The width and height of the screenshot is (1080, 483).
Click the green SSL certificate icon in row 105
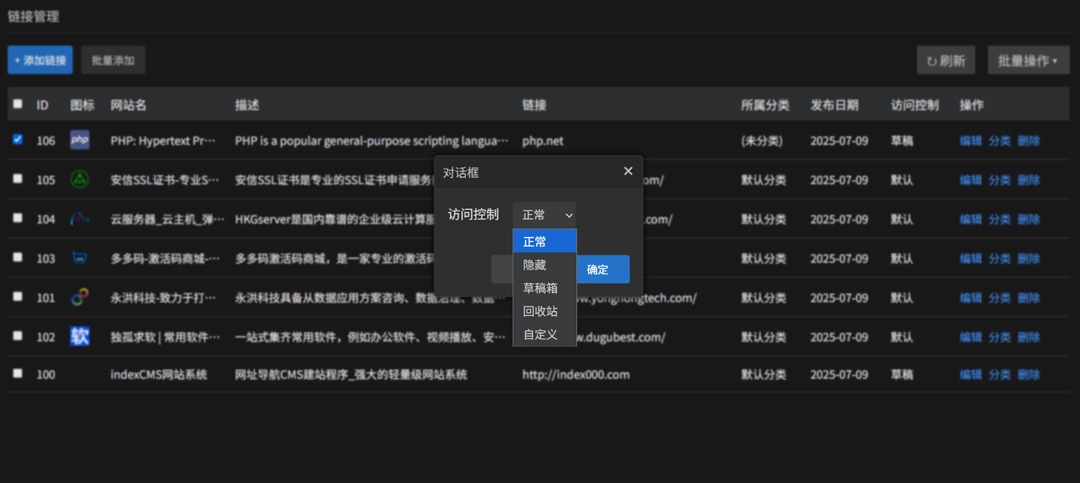point(80,180)
